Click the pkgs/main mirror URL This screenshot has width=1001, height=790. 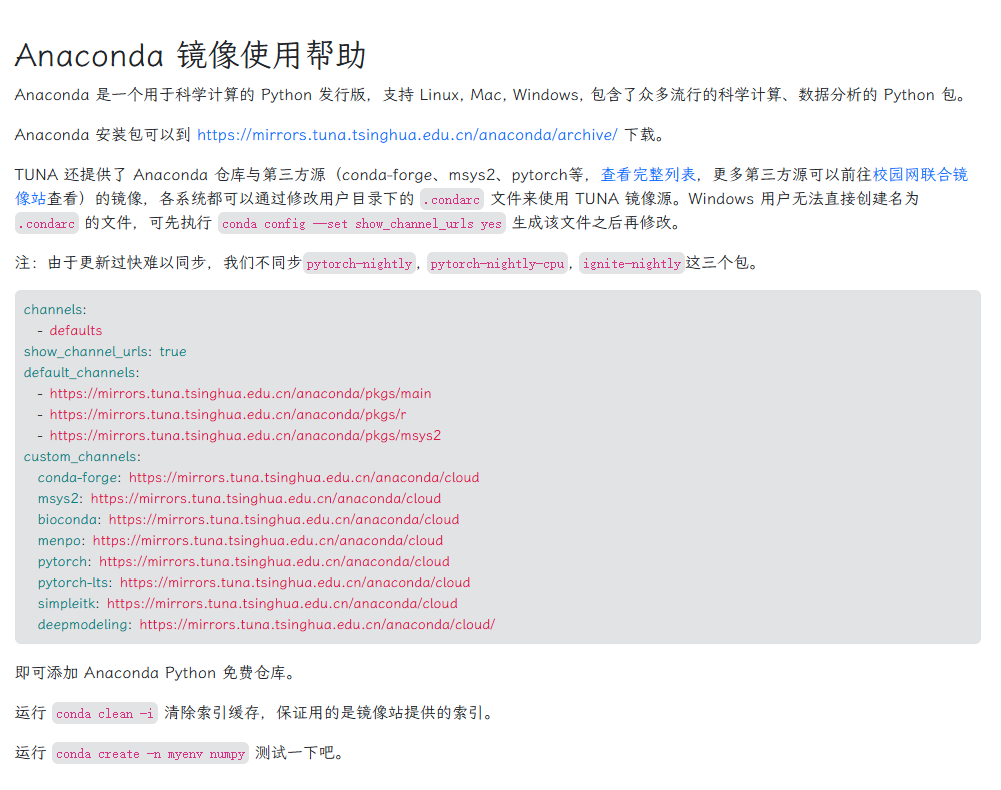tap(240, 394)
